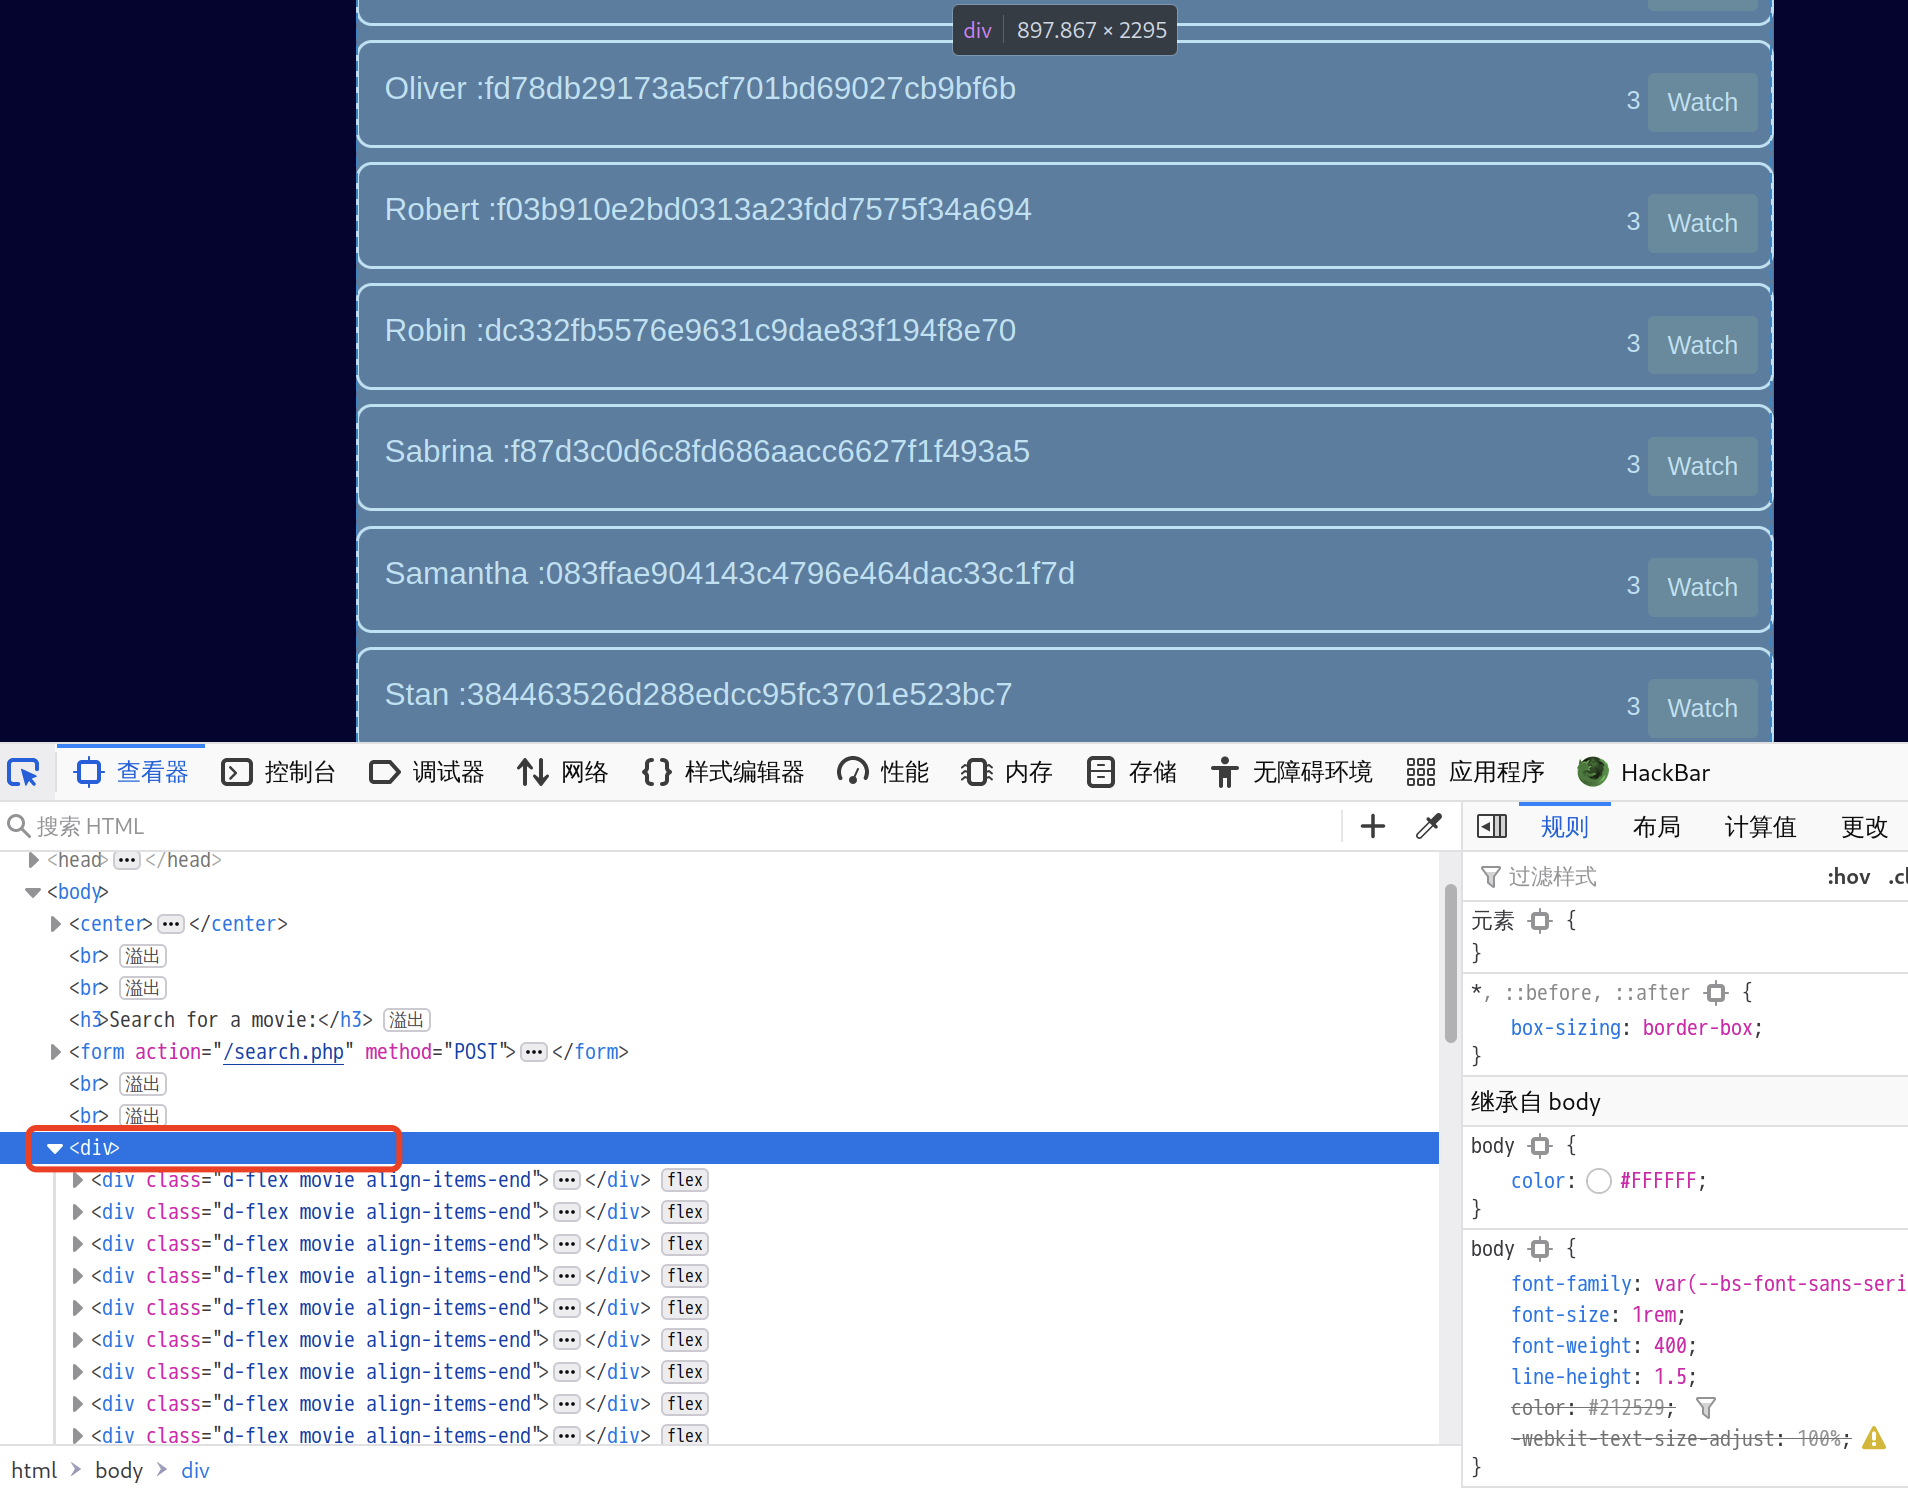Click the filter icon beside overridden color rule
This screenshot has width=1908, height=1488.
tap(1706, 1408)
